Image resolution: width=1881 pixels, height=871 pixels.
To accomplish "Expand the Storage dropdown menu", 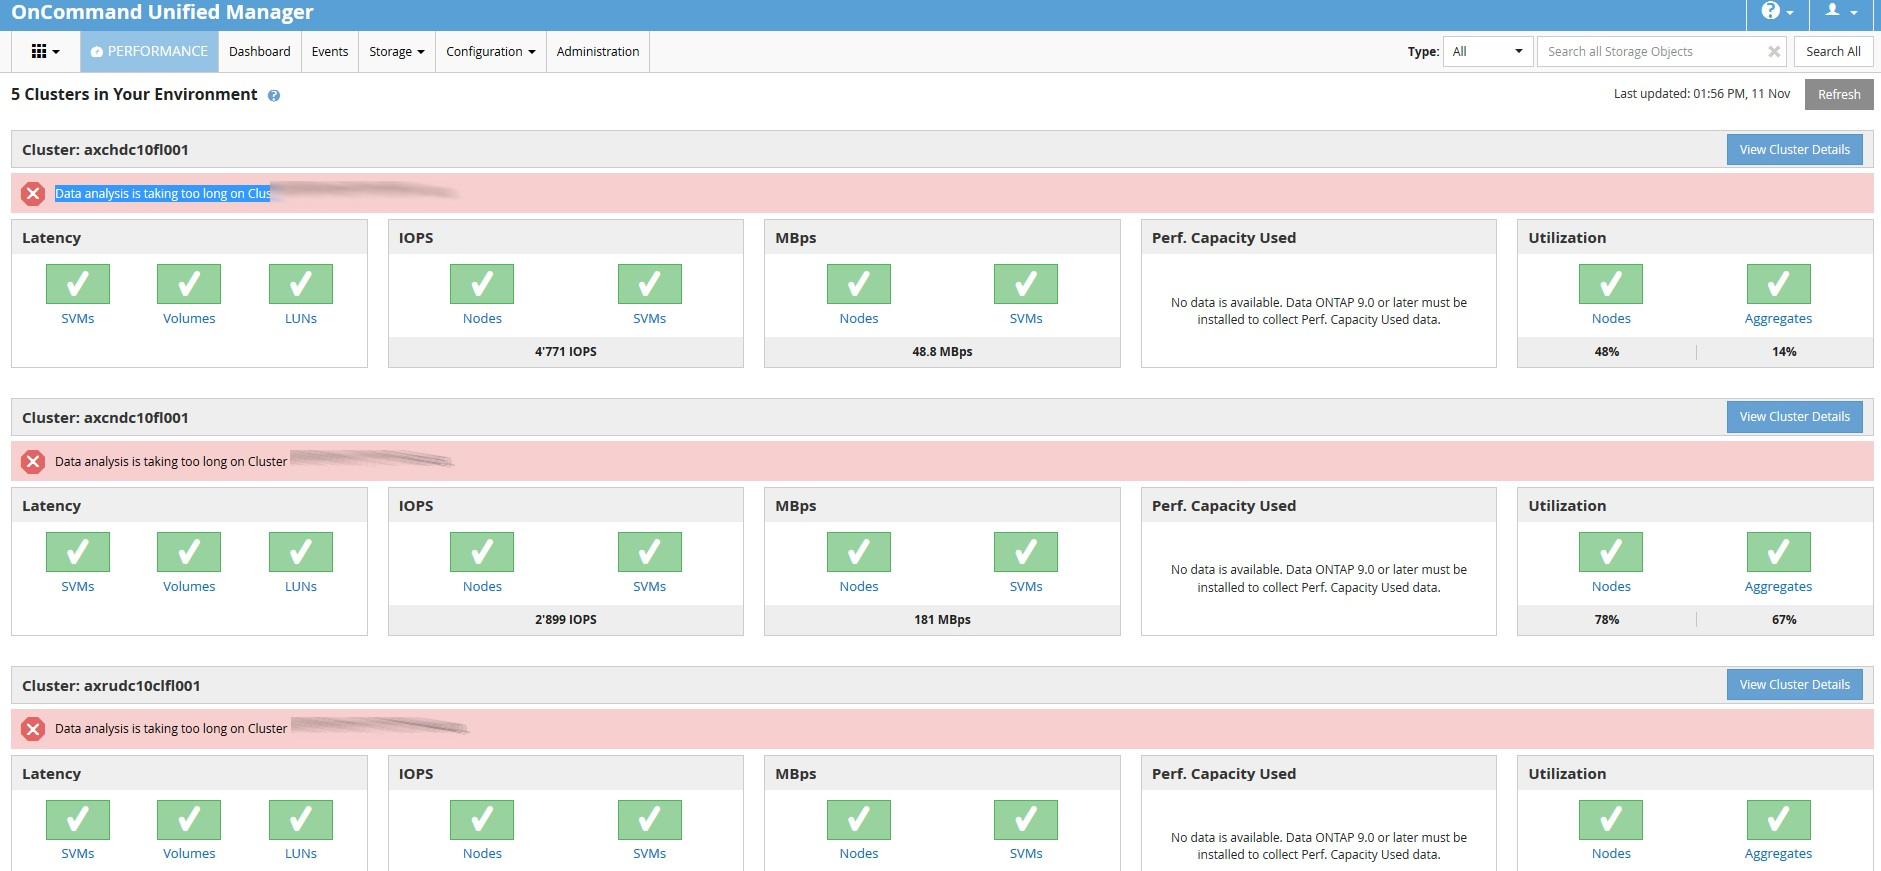I will click(396, 52).
